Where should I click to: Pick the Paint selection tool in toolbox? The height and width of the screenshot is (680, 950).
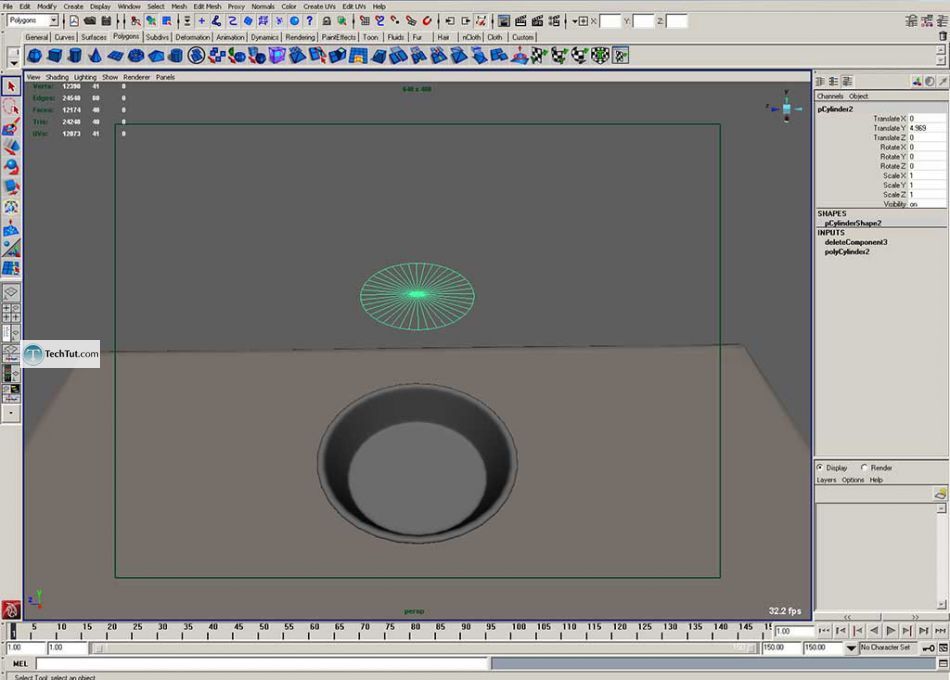click(x=11, y=127)
